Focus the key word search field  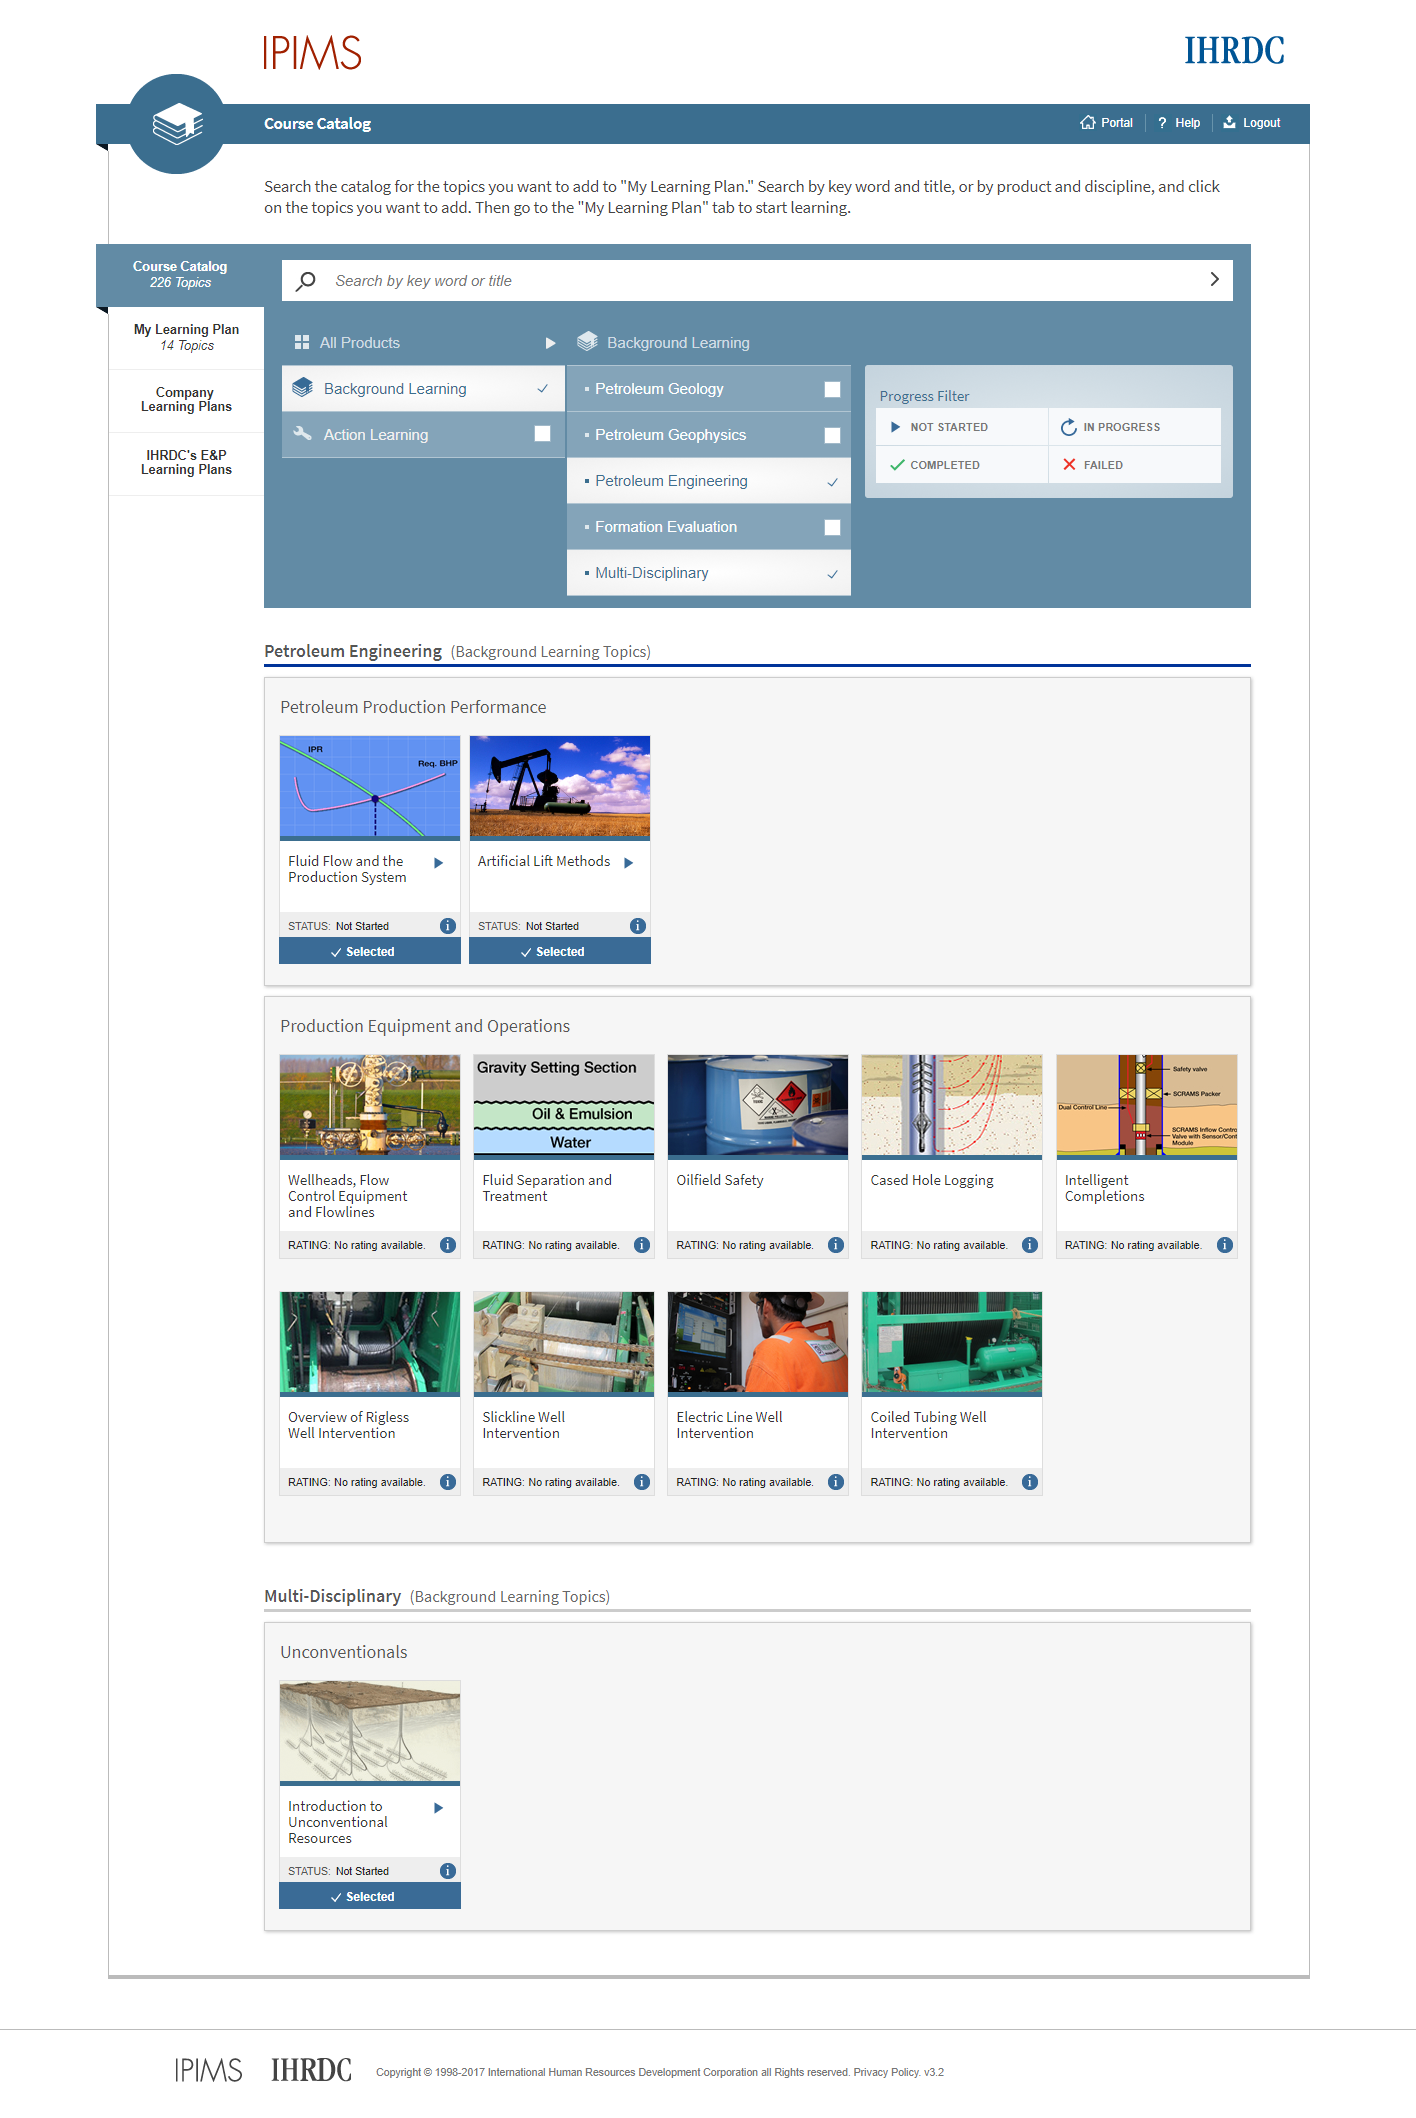757,281
